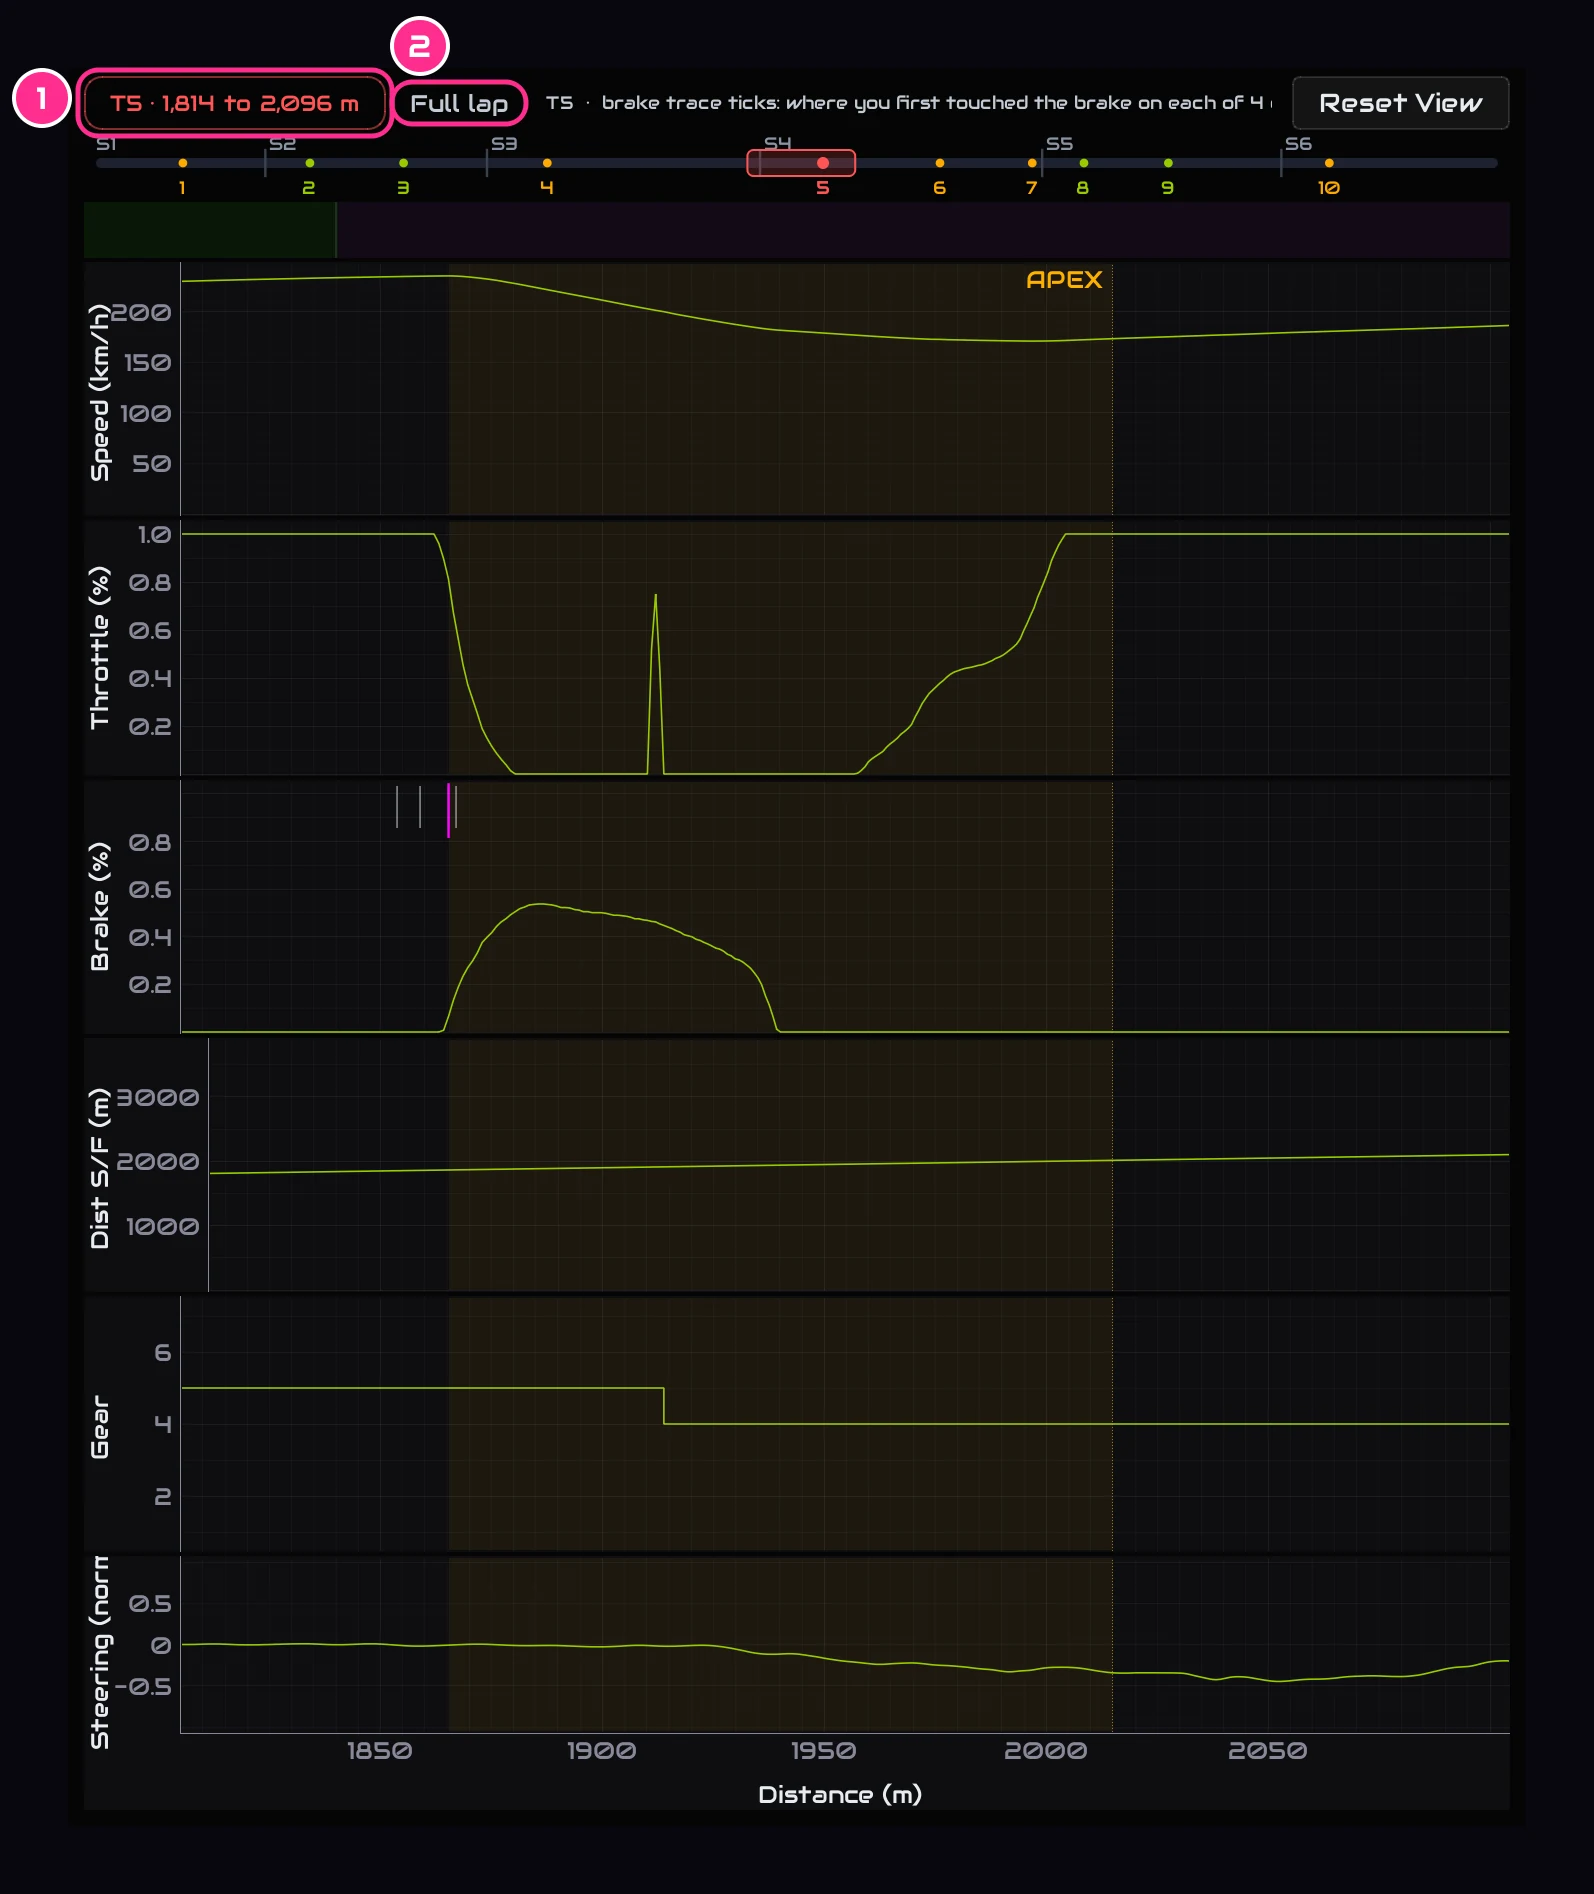This screenshot has height=1894, width=1594.
Task: Click the T5 1,814 to 2,096 m range button
Action: [234, 103]
